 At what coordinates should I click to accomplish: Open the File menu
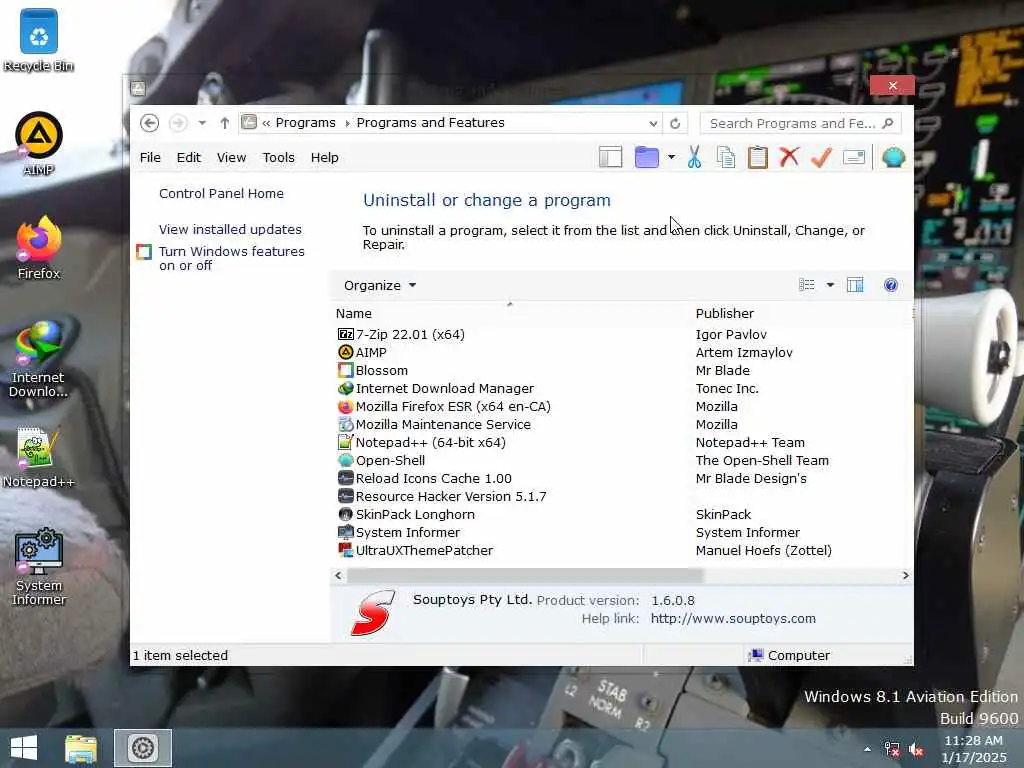[x=150, y=157]
